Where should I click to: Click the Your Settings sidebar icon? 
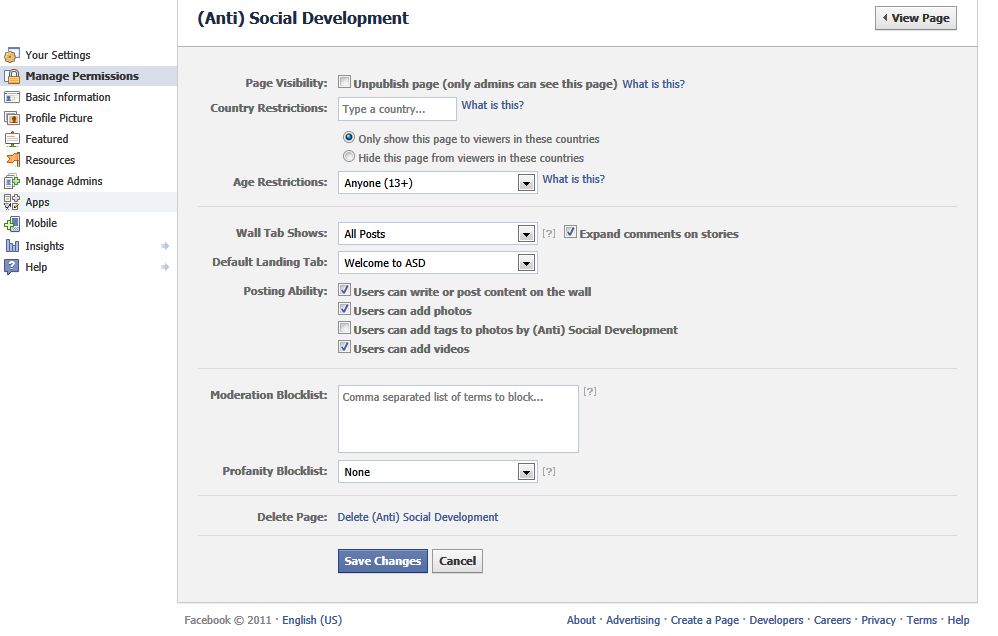(12, 55)
